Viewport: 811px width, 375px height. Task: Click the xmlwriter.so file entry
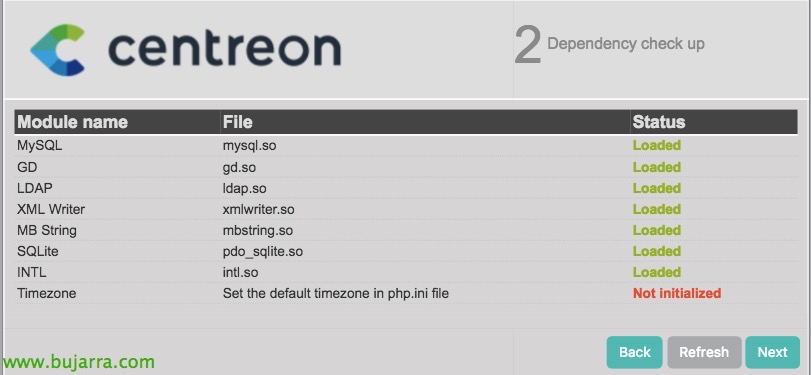pos(259,209)
